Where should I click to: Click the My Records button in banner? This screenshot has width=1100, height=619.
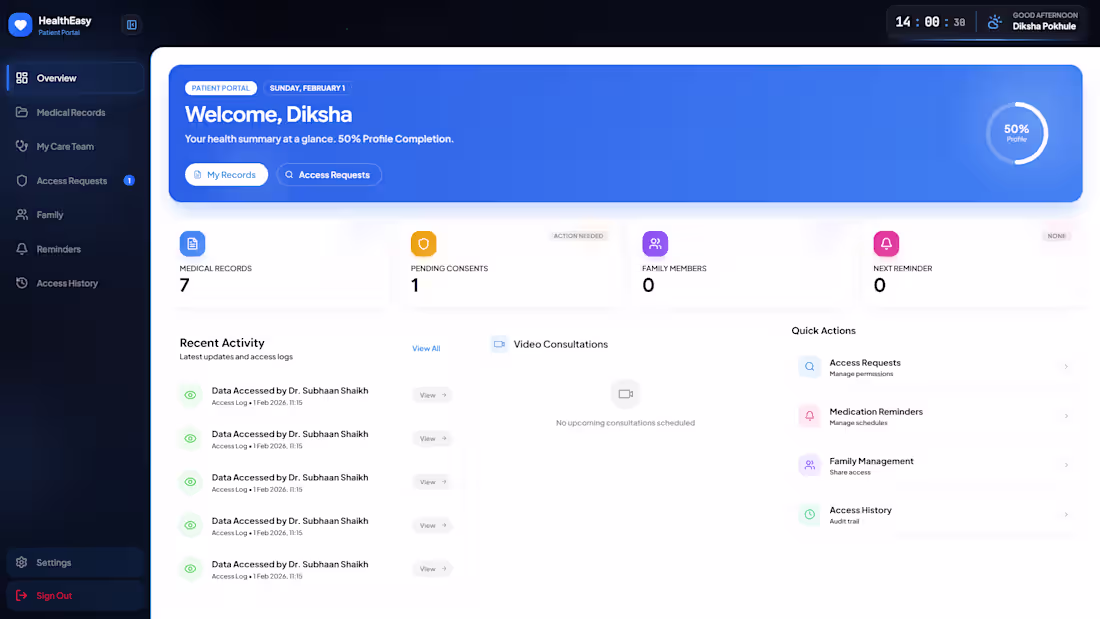click(226, 175)
